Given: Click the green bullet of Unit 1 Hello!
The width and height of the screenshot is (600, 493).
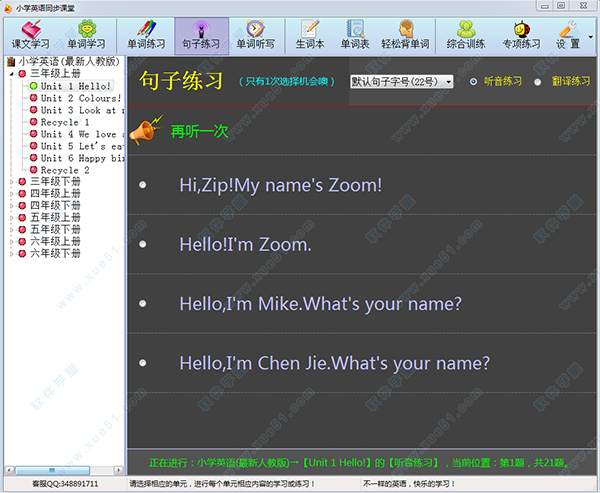Looking at the screenshot, I should pyautogui.click(x=34, y=86).
